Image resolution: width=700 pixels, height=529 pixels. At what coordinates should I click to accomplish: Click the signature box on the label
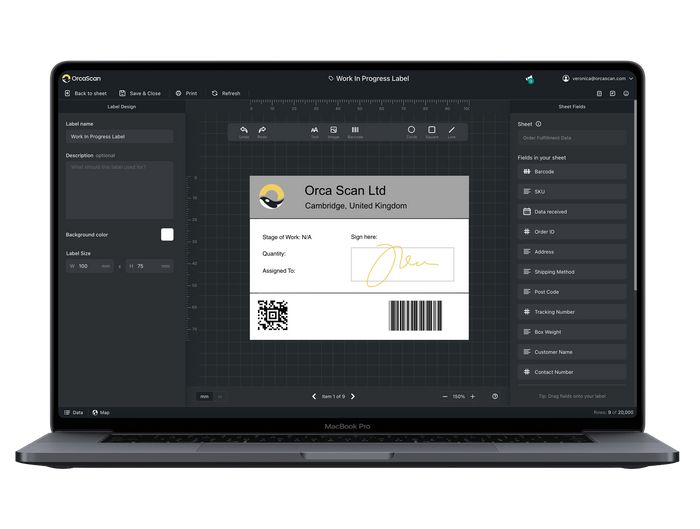pyautogui.click(x=403, y=264)
